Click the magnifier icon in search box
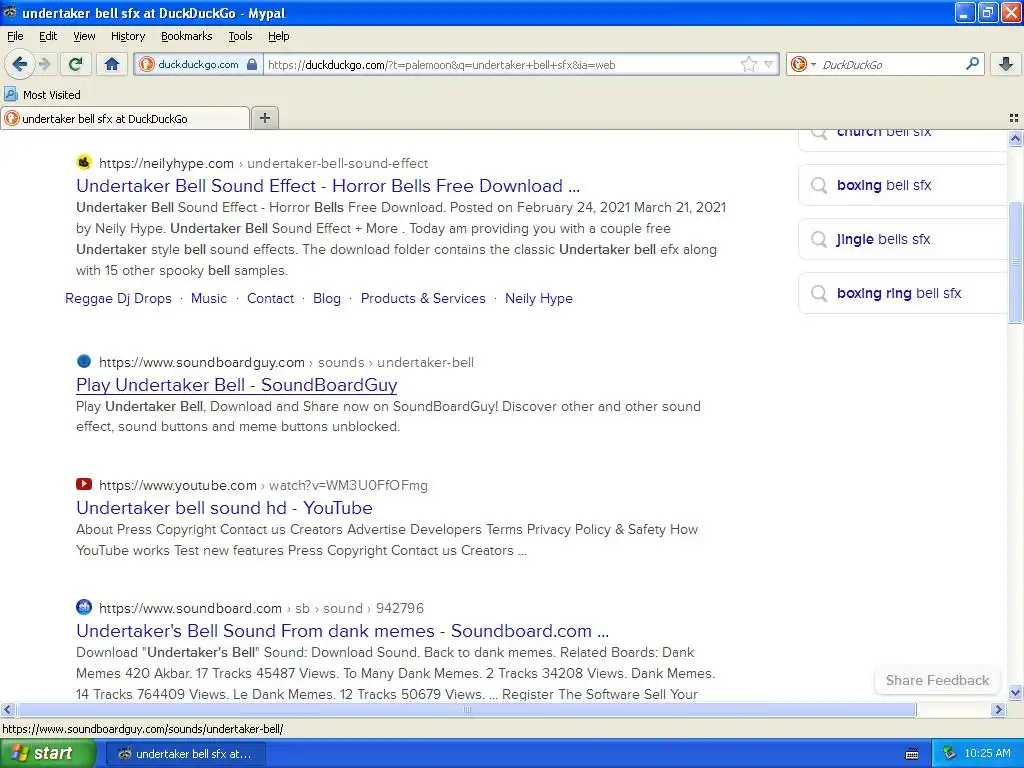 [x=972, y=64]
